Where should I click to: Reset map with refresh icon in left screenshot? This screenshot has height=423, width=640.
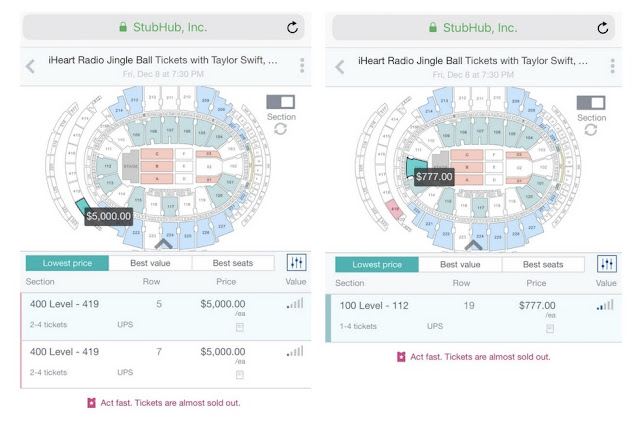point(281,129)
